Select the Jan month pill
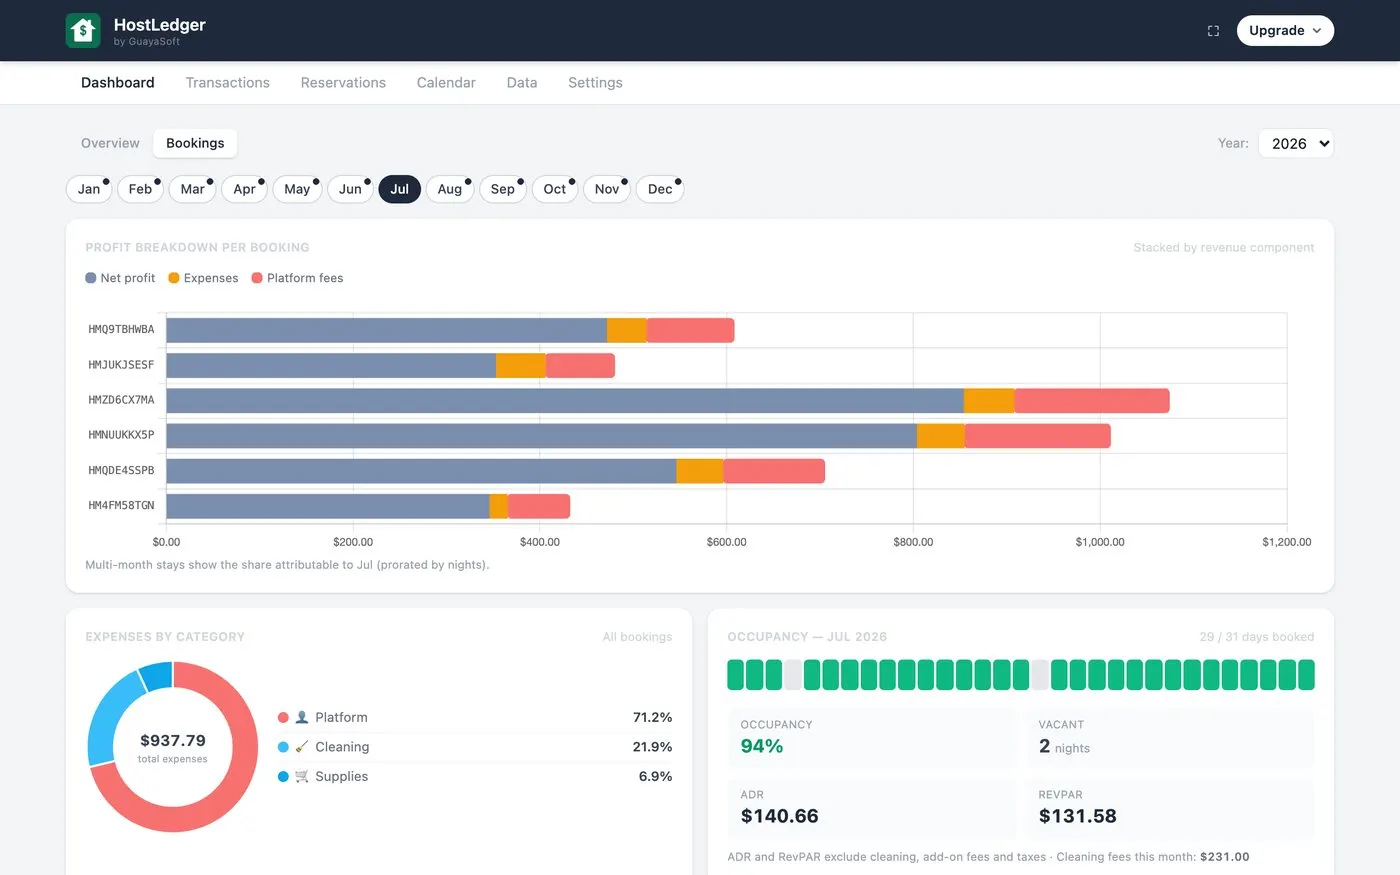The width and height of the screenshot is (1400, 875). (x=89, y=189)
